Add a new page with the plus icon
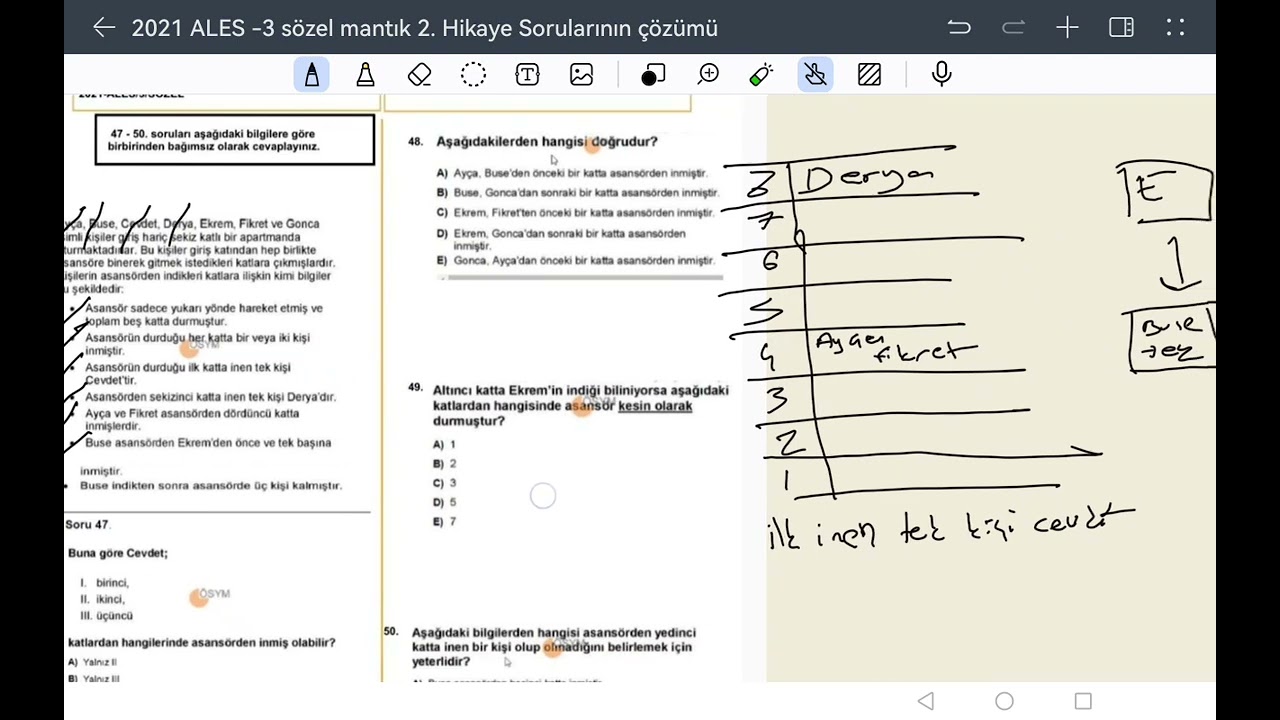Image resolution: width=1280 pixels, height=720 pixels. [x=1067, y=28]
